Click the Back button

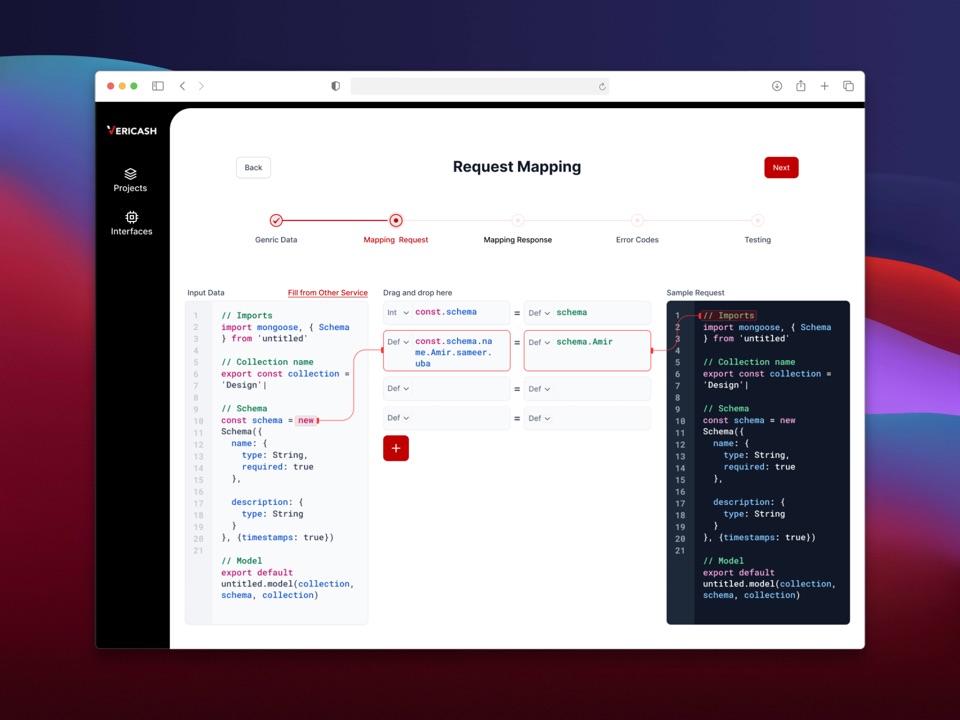click(253, 168)
